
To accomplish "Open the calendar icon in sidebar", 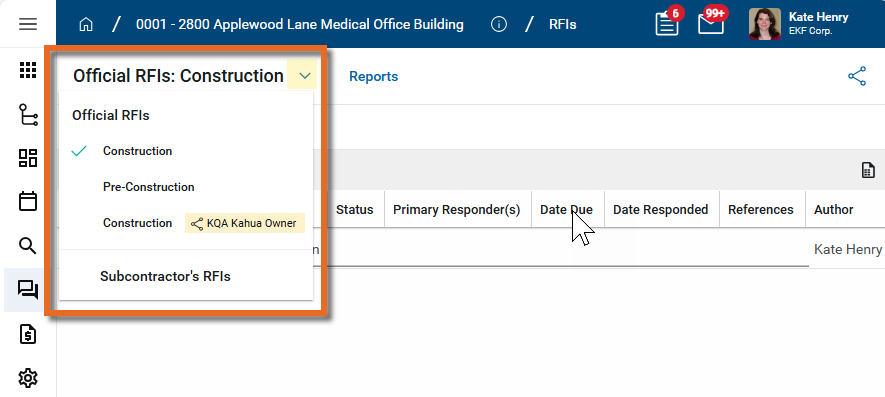I will point(28,202).
